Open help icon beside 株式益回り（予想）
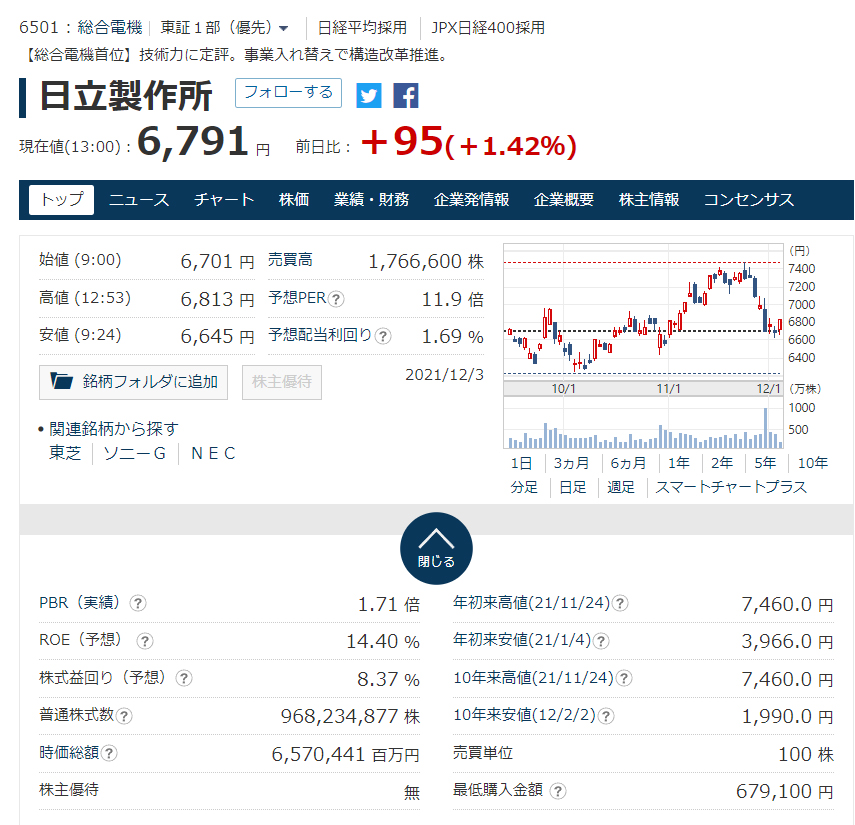 [x=184, y=678]
